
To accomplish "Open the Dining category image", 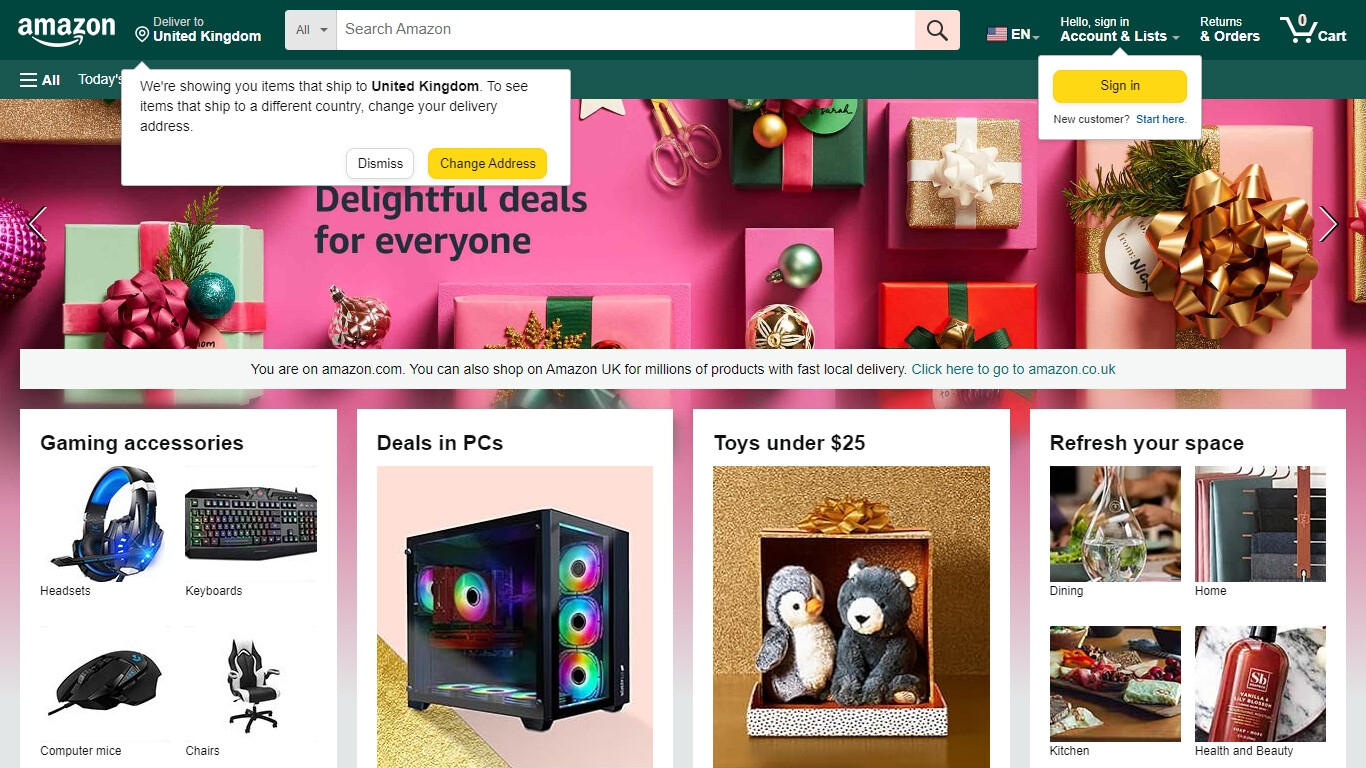I will click(x=1115, y=524).
